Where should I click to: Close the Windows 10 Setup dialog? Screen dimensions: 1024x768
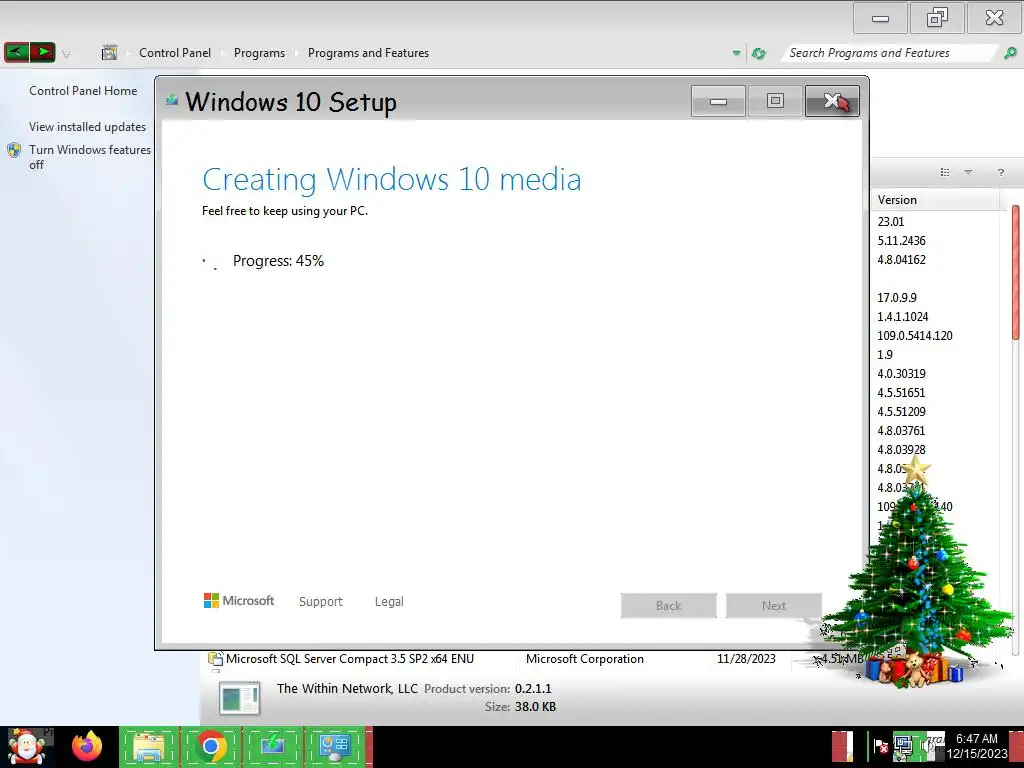pos(832,101)
